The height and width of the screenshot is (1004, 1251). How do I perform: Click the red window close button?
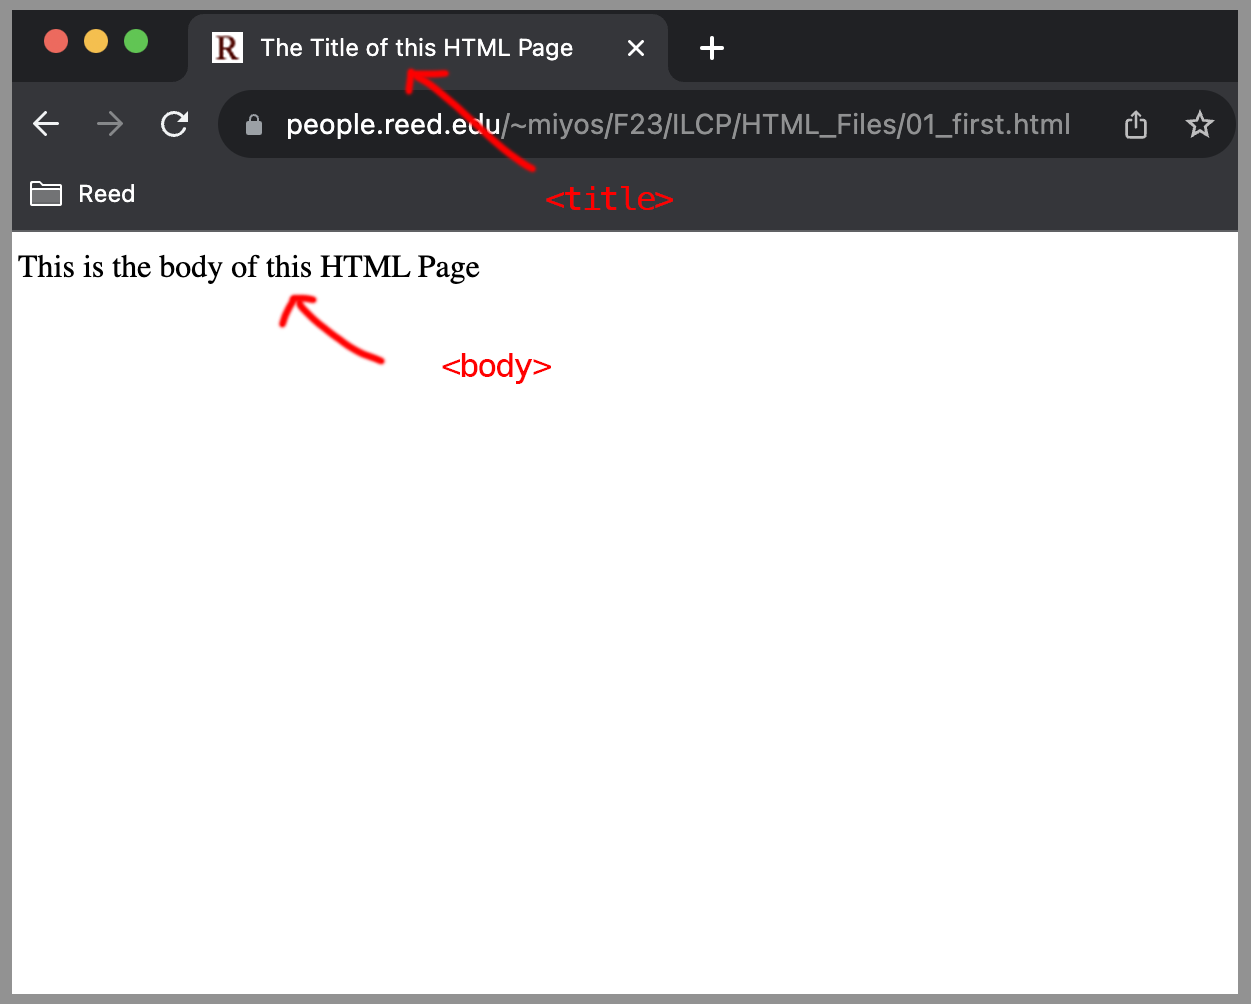coord(56,41)
